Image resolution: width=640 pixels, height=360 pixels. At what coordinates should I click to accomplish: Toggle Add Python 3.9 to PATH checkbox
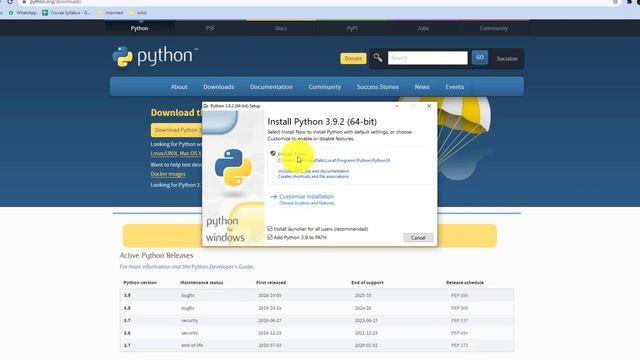[x=270, y=237]
